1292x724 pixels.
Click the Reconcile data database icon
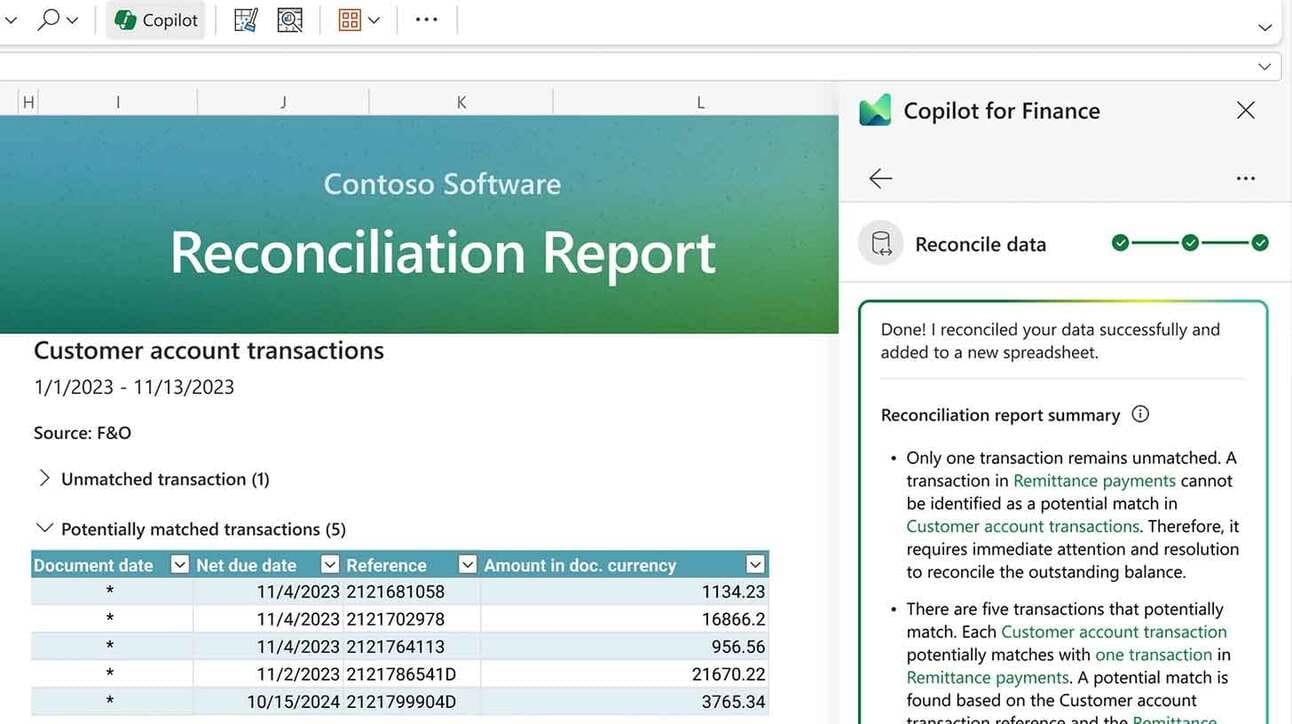881,244
